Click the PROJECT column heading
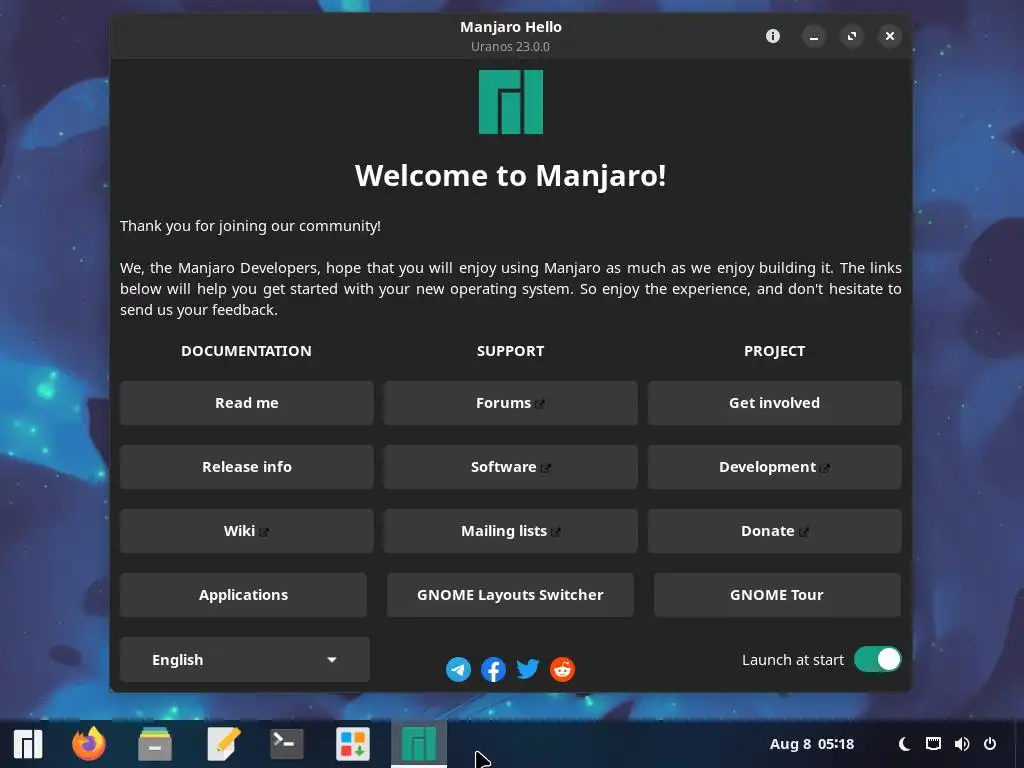Viewport: 1024px width, 768px height. (775, 351)
